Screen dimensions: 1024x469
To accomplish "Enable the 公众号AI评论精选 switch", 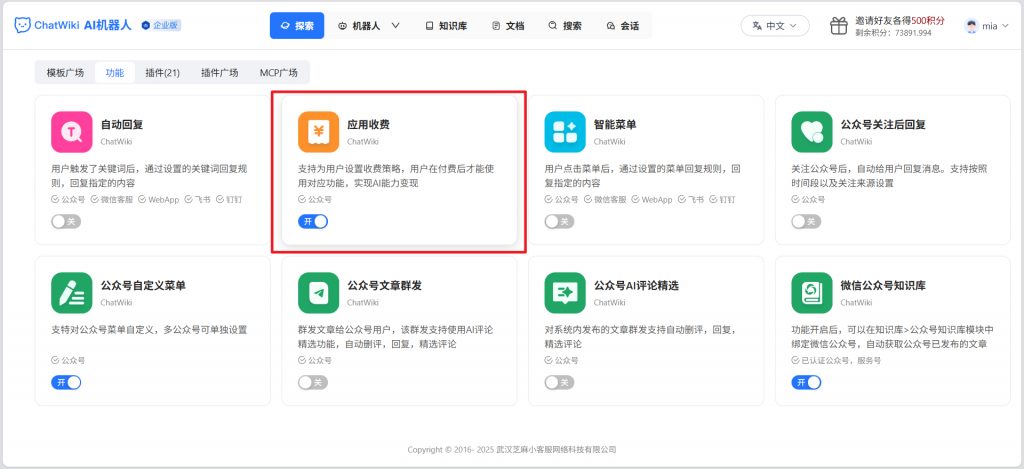I will coord(559,382).
